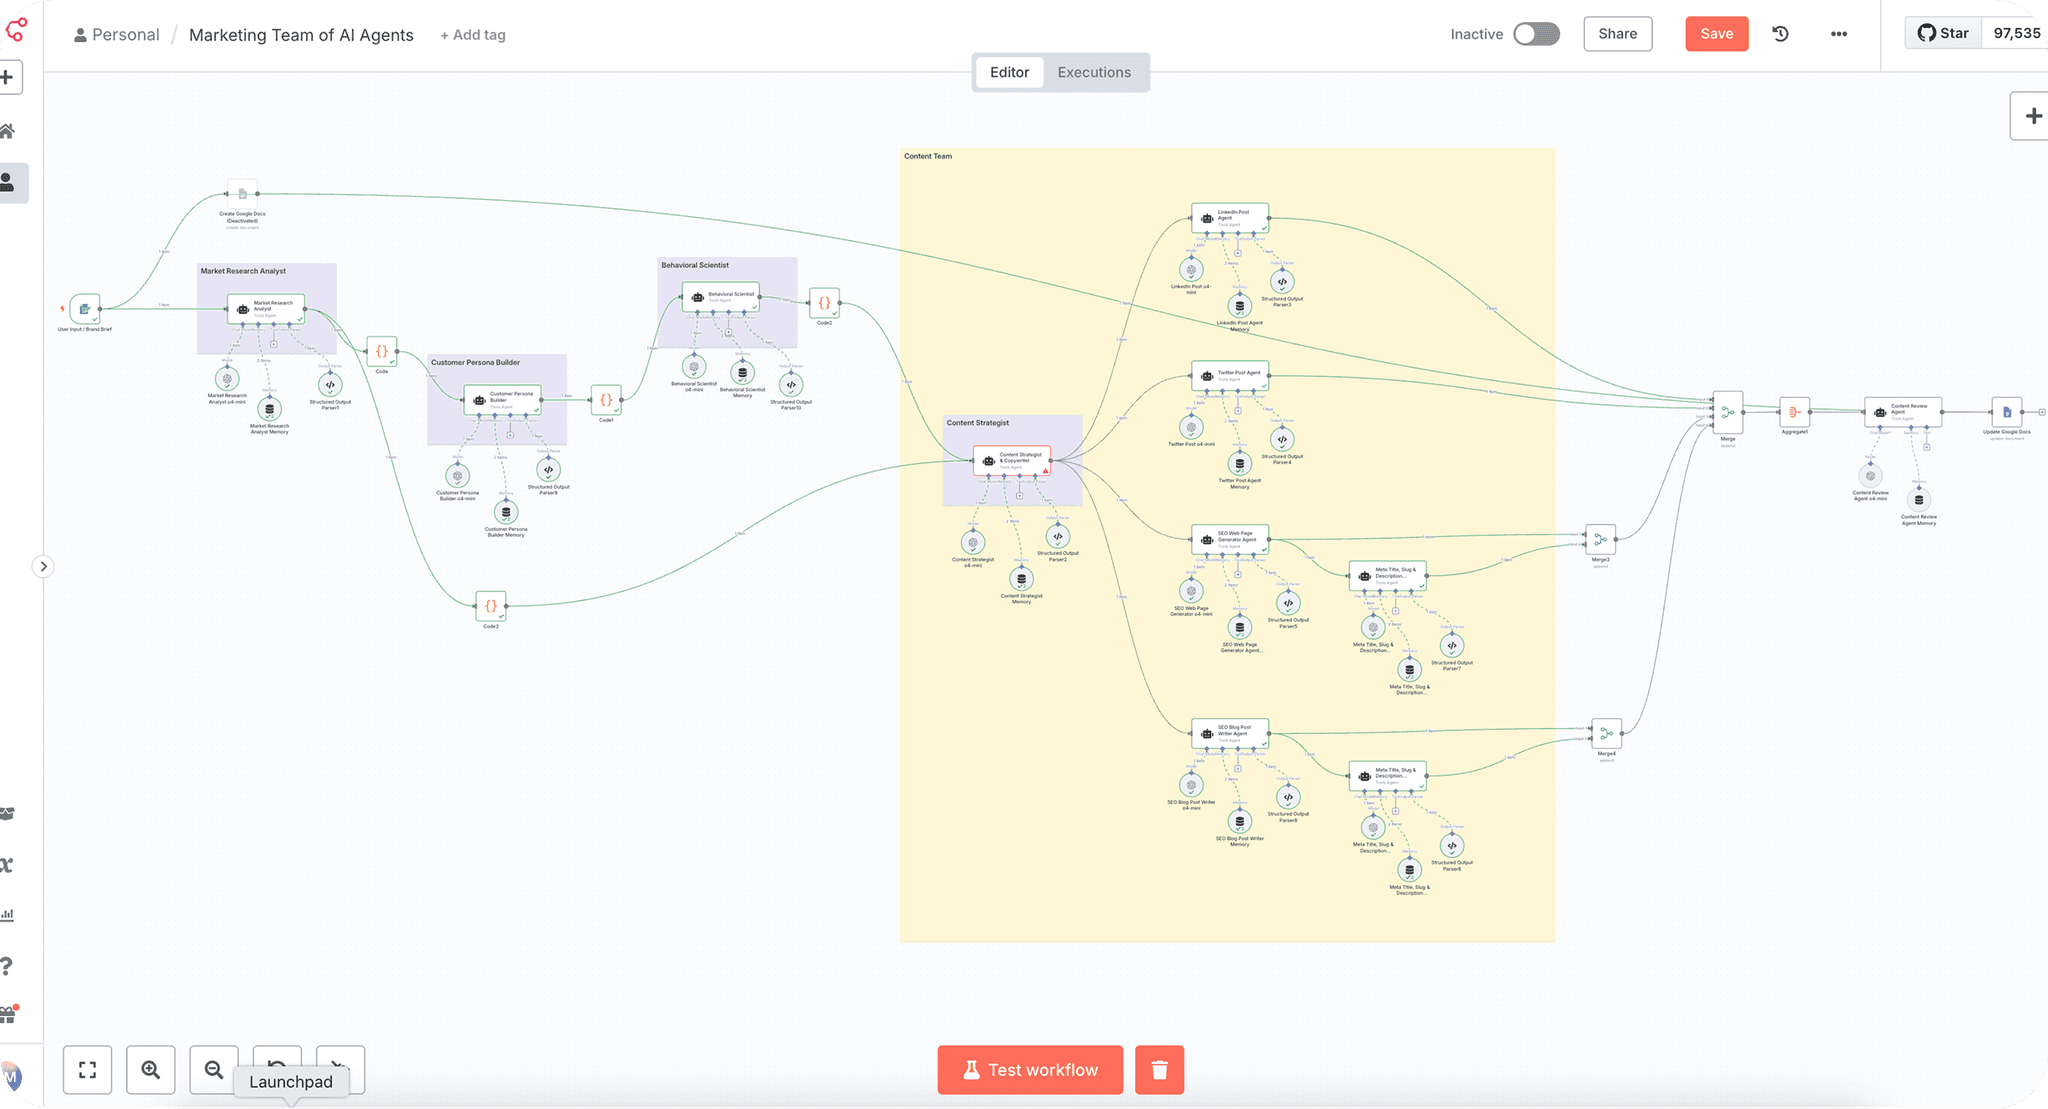Click the zoom in magnifier icon
Viewport: 2048px width, 1109px height.
[x=151, y=1070]
